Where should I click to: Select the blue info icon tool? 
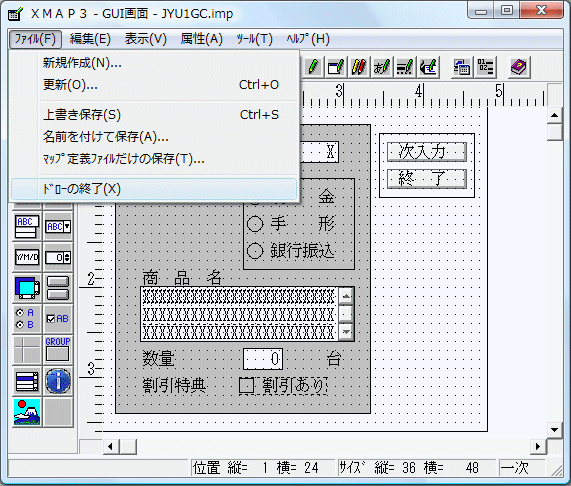58,381
